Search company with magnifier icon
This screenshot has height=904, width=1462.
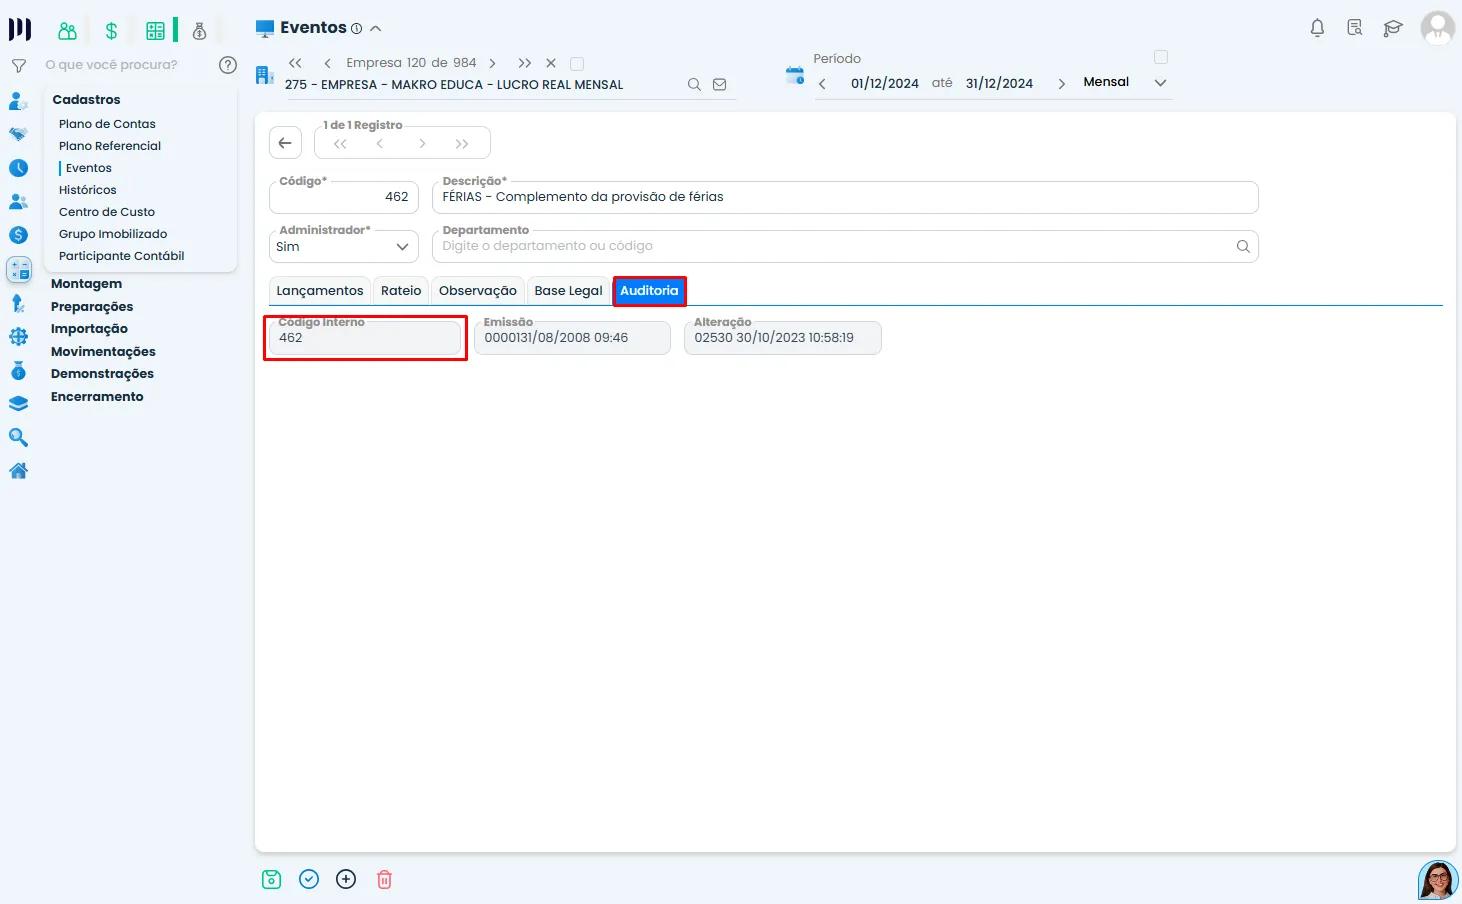[694, 85]
